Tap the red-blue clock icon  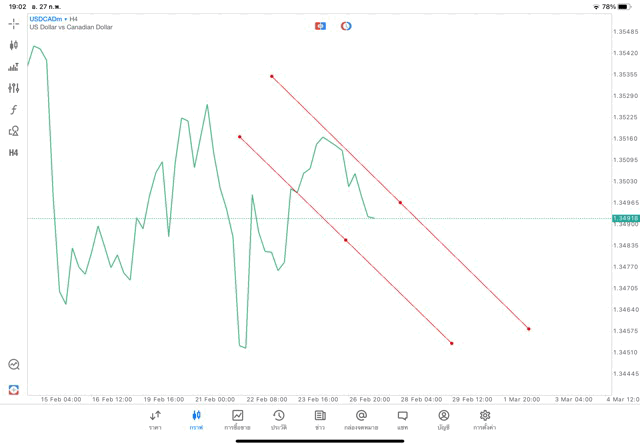346,26
